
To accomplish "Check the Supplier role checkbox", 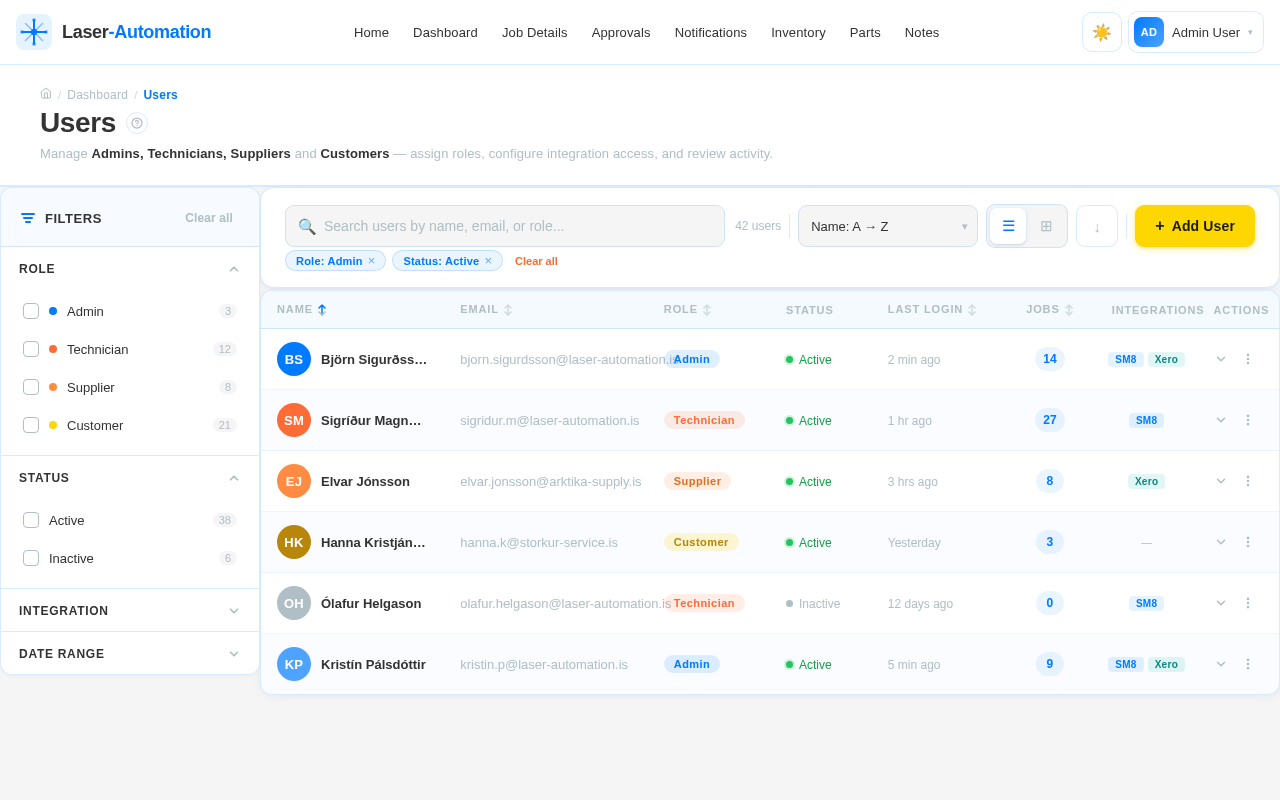I will click(30, 387).
